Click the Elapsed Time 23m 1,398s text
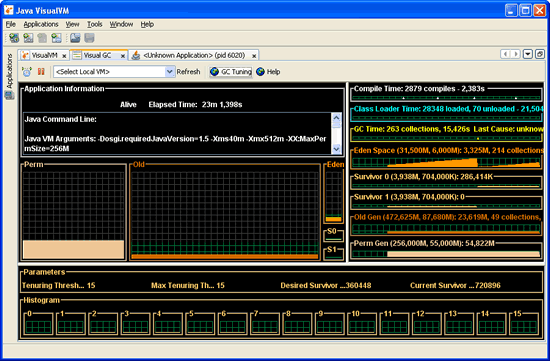This screenshot has height=361, width=550. click(195, 105)
